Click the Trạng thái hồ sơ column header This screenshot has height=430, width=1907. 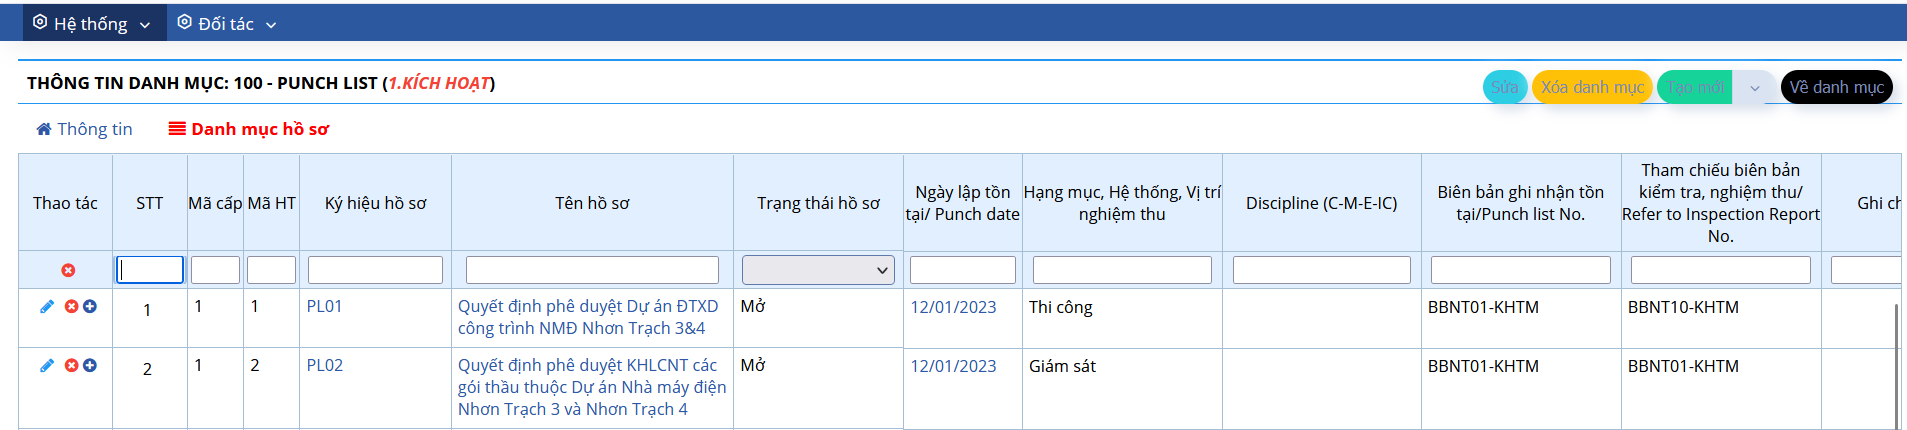pyautogui.click(x=818, y=203)
